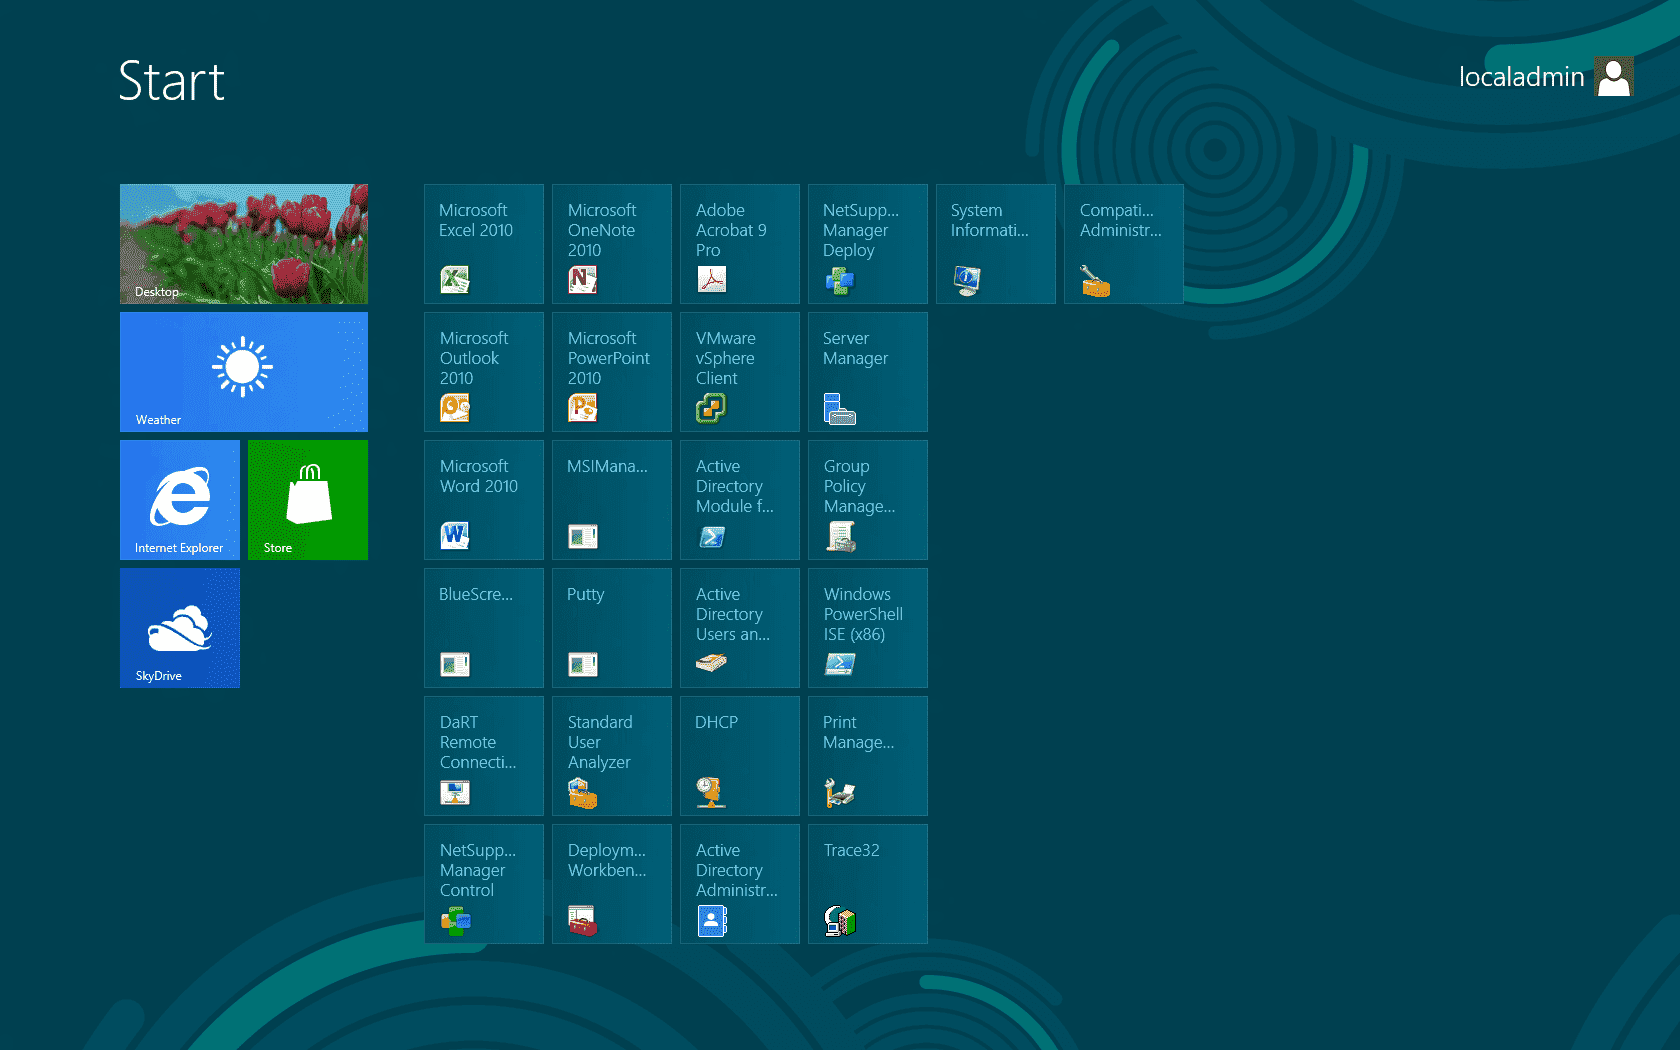The width and height of the screenshot is (1680, 1050).
Task: Launch Group Policy Management icon
Action: 840,536
